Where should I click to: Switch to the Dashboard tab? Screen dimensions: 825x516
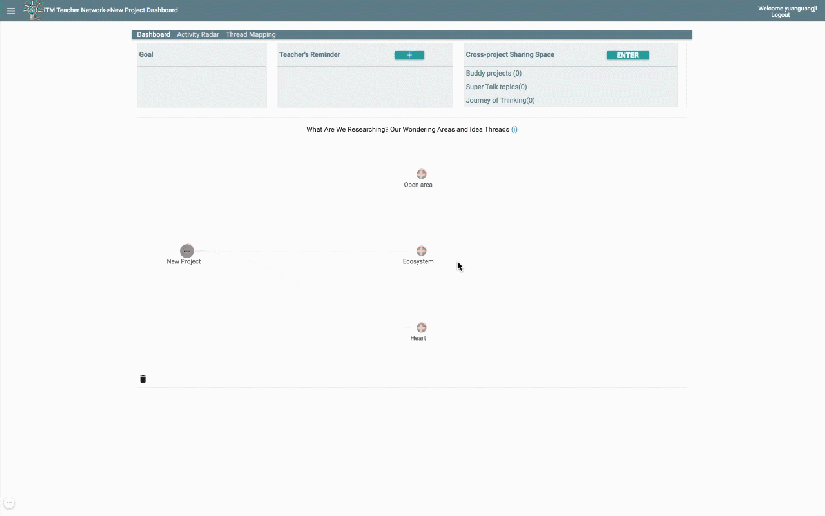(154, 35)
